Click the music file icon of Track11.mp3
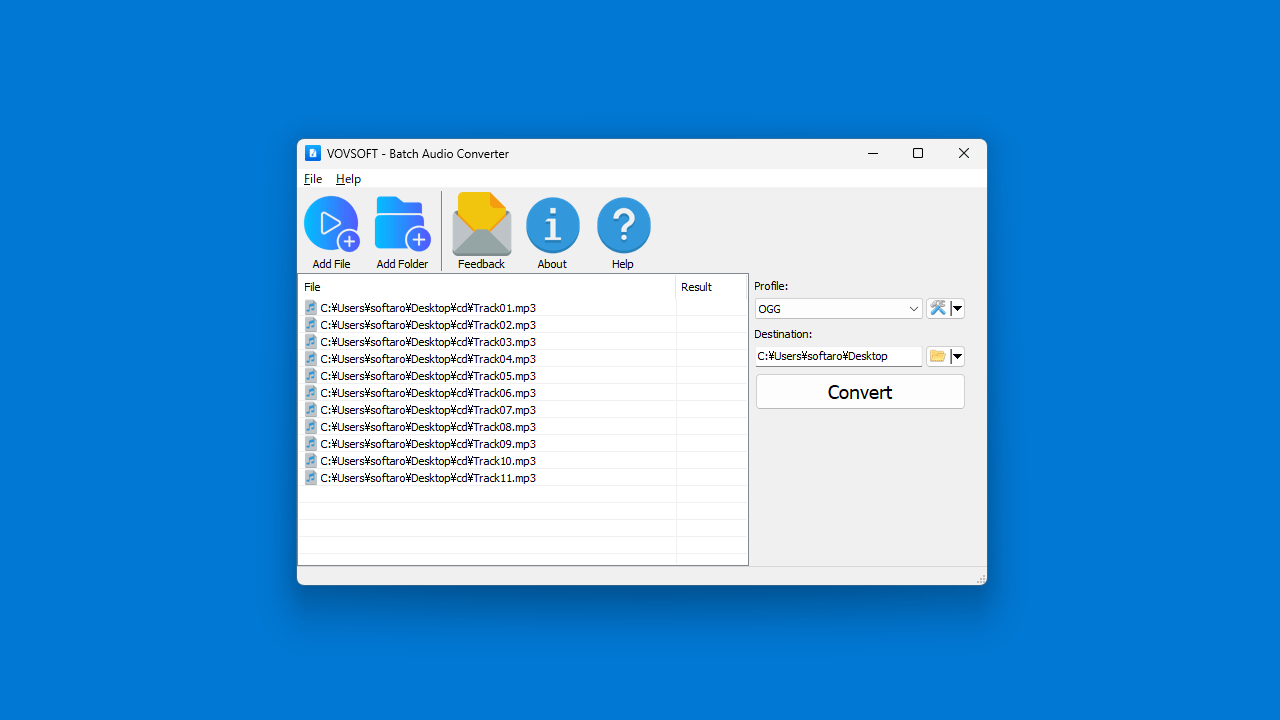 (311, 478)
